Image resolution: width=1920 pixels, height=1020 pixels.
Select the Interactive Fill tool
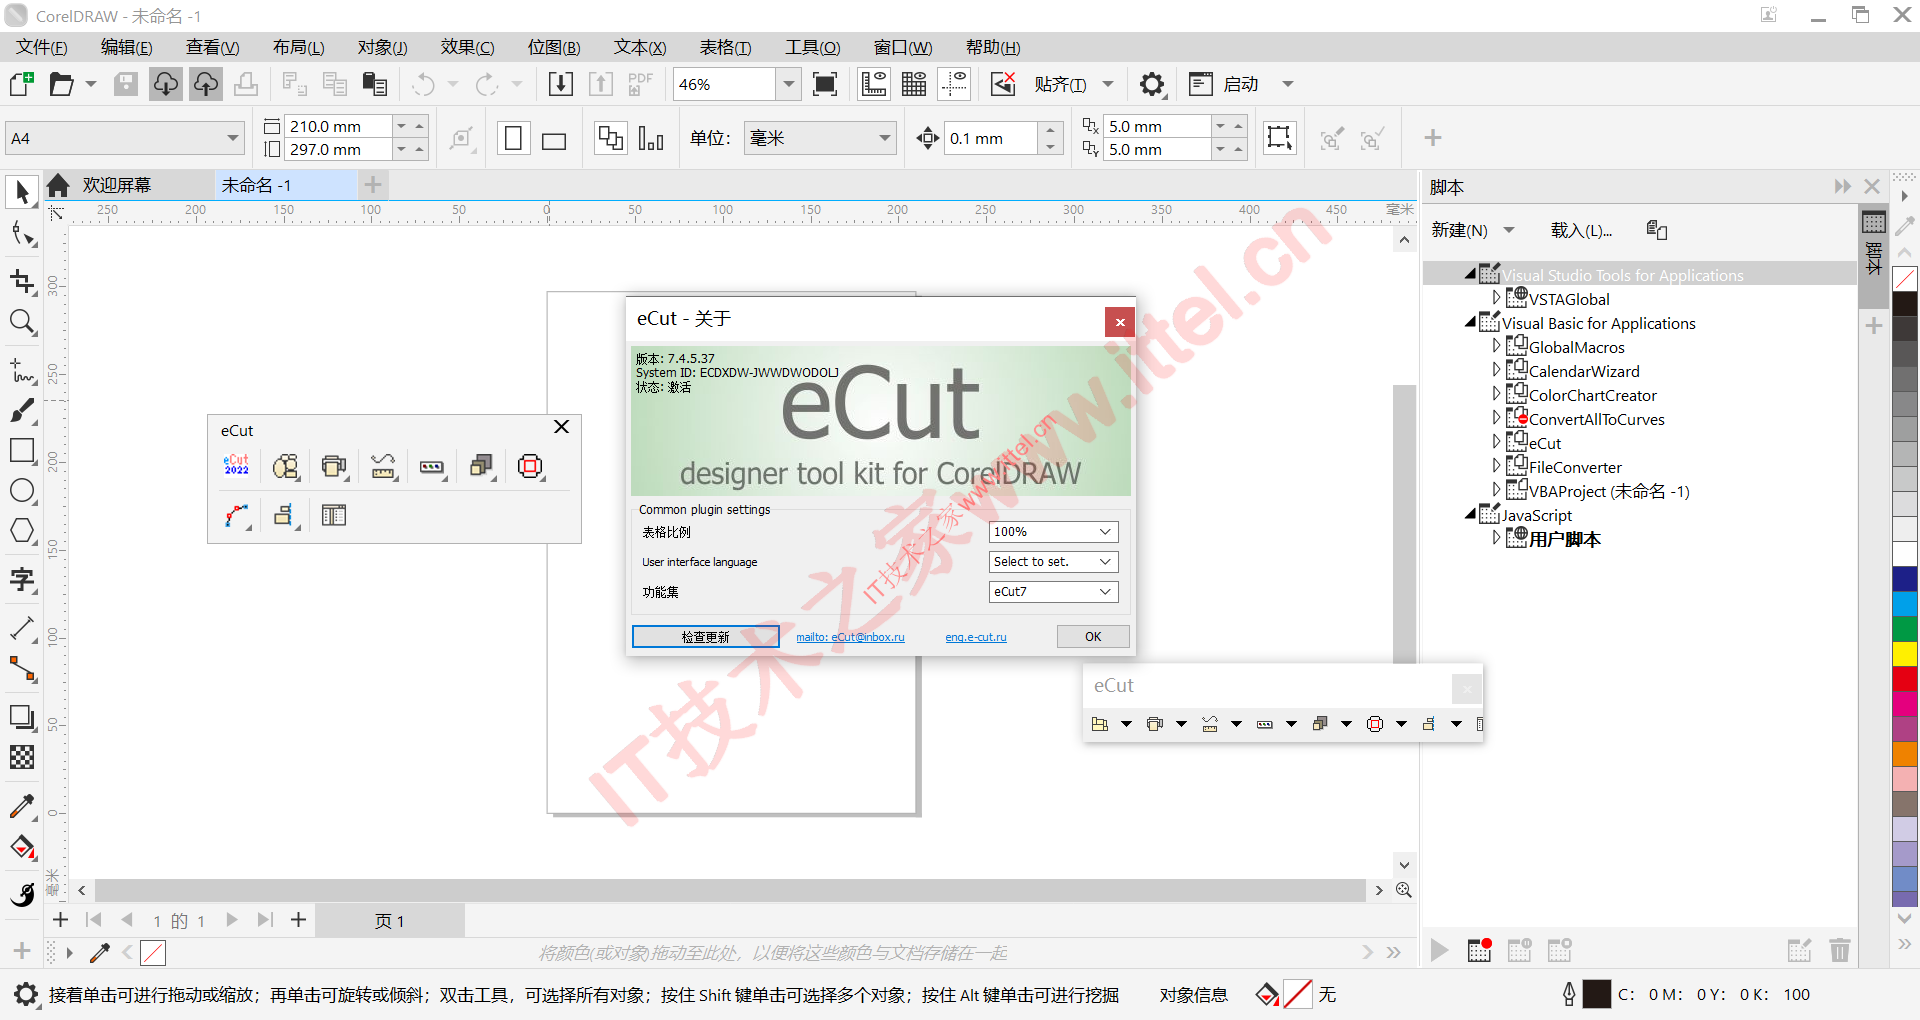click(22, 847)
